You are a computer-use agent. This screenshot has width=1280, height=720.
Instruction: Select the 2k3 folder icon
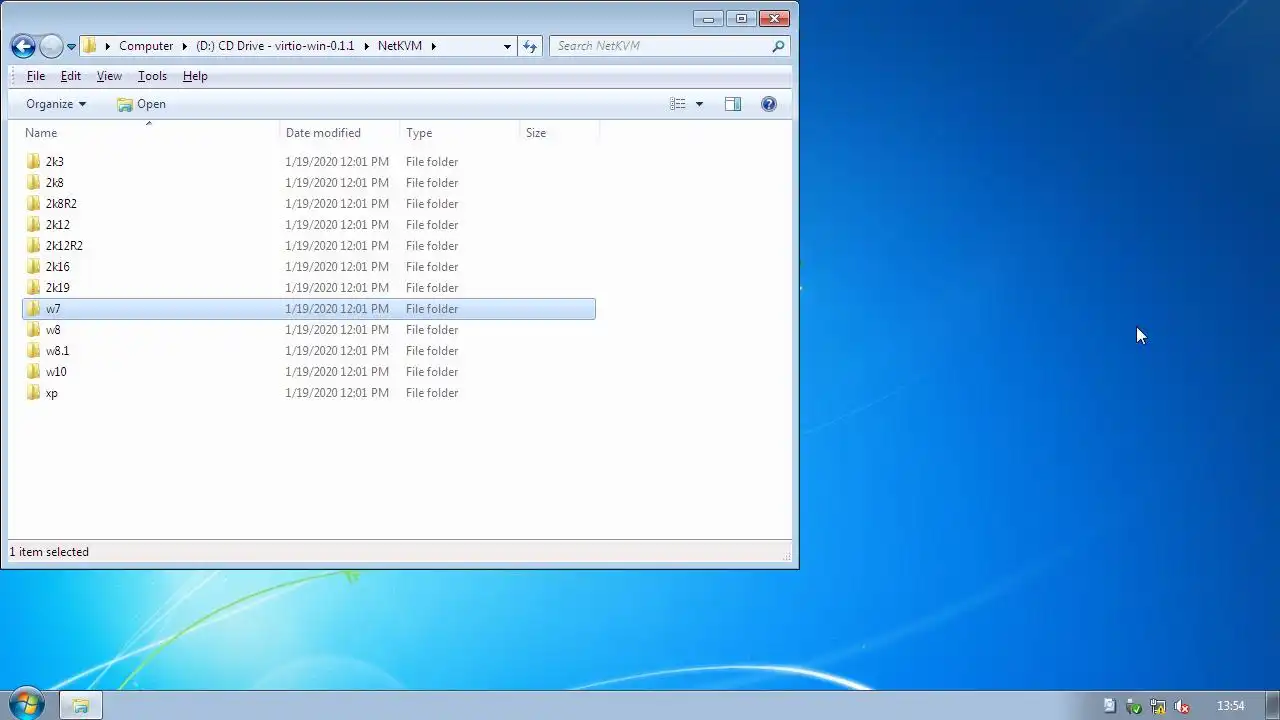click(33, 161)
